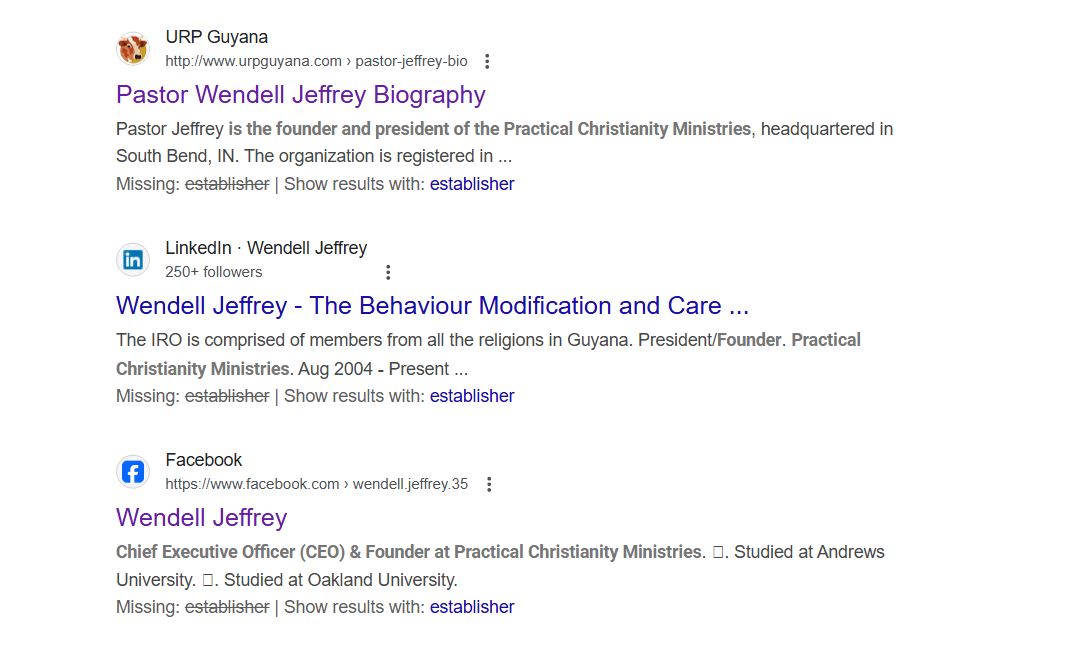This screenshot has height=655, width=1070.
Task: Click the URP Guyana site favicon
Action: [133, 48]
